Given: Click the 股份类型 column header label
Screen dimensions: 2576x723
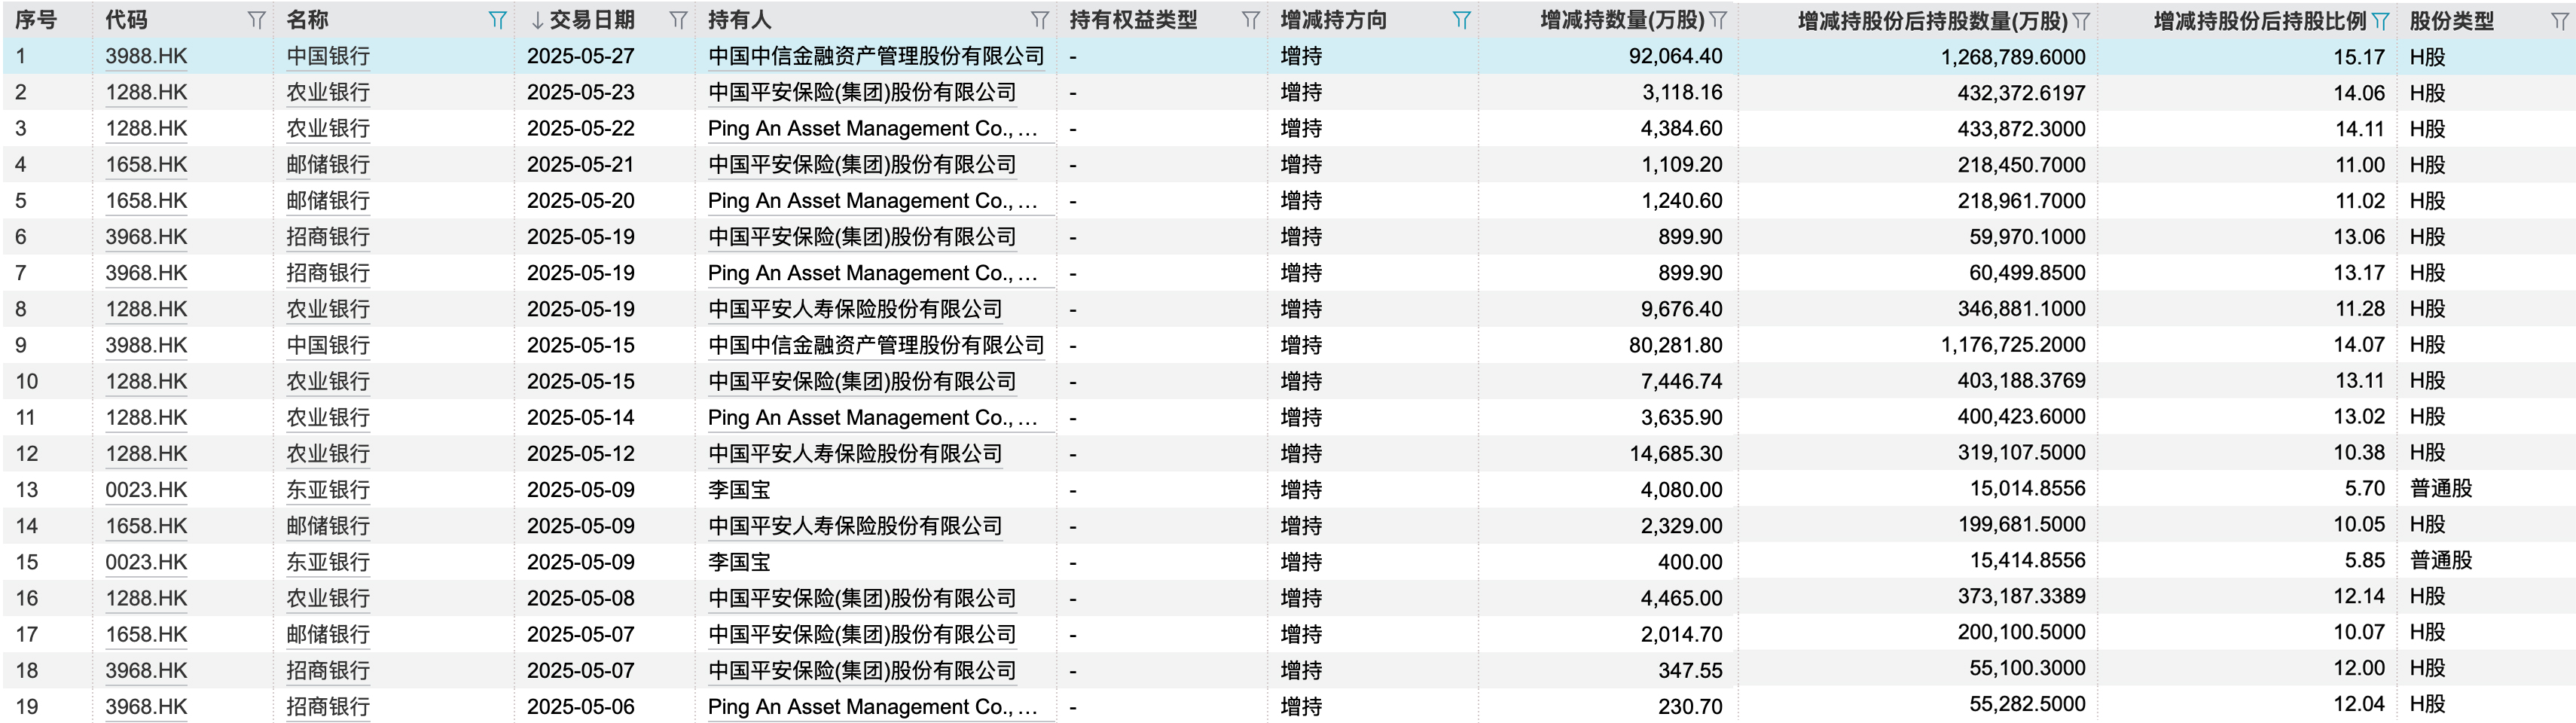Looking at the screenshot, I should tap(2451, 20).
